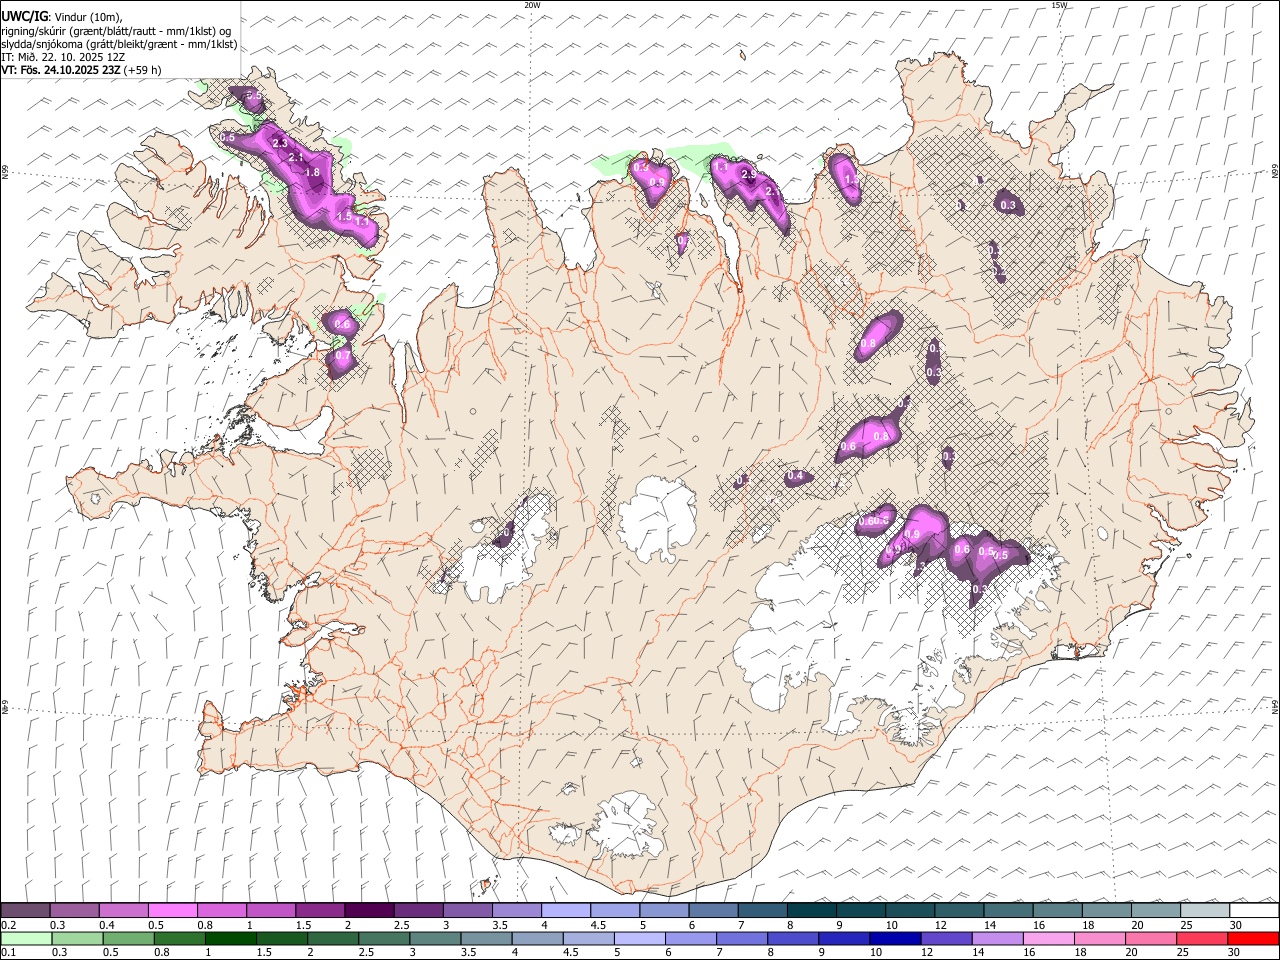This screenshot has width=1280, height=960.
Task: Click the 1.8 precipitation value label
Action: point(312,172)
